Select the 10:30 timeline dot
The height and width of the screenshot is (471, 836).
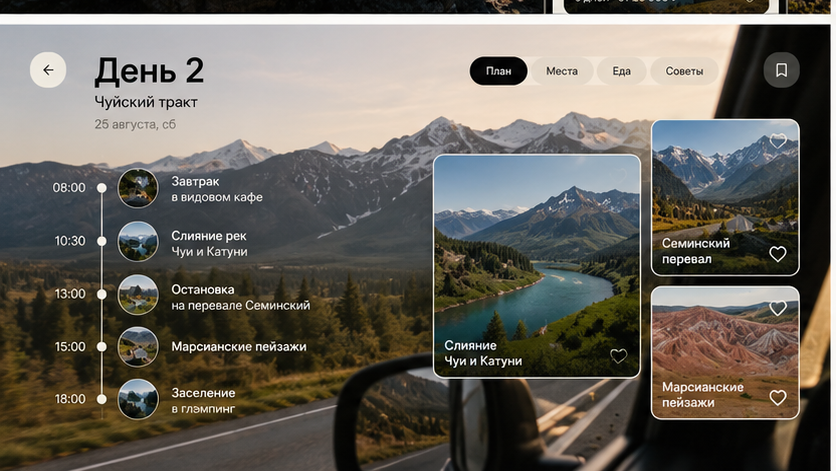101,241
